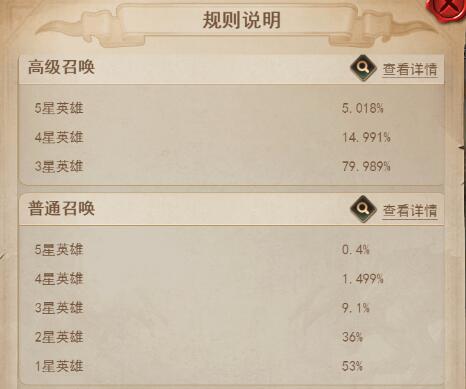Click the 2星英雄 row showing 36%
Screen dimensions: 466x389
tap(232, 337)
